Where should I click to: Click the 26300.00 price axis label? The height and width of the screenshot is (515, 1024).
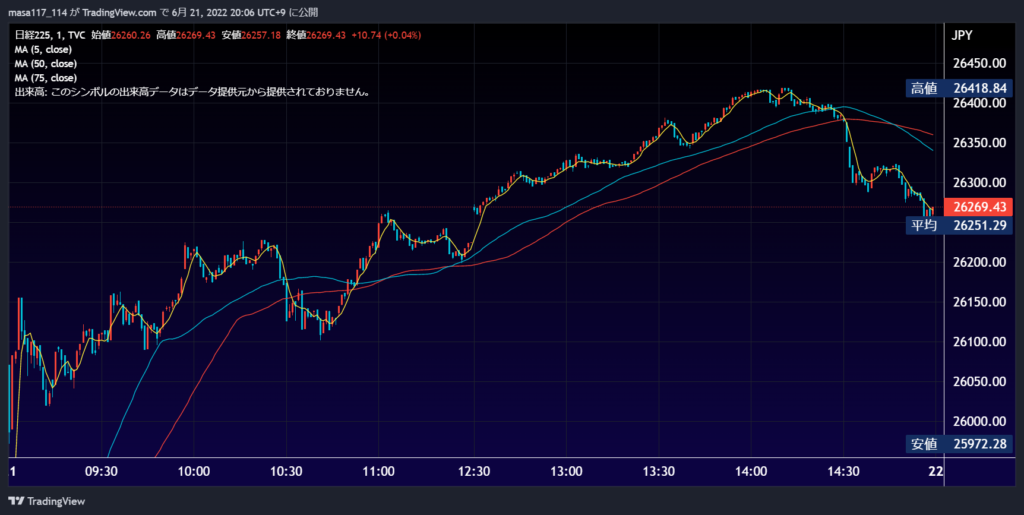point(978,183)
